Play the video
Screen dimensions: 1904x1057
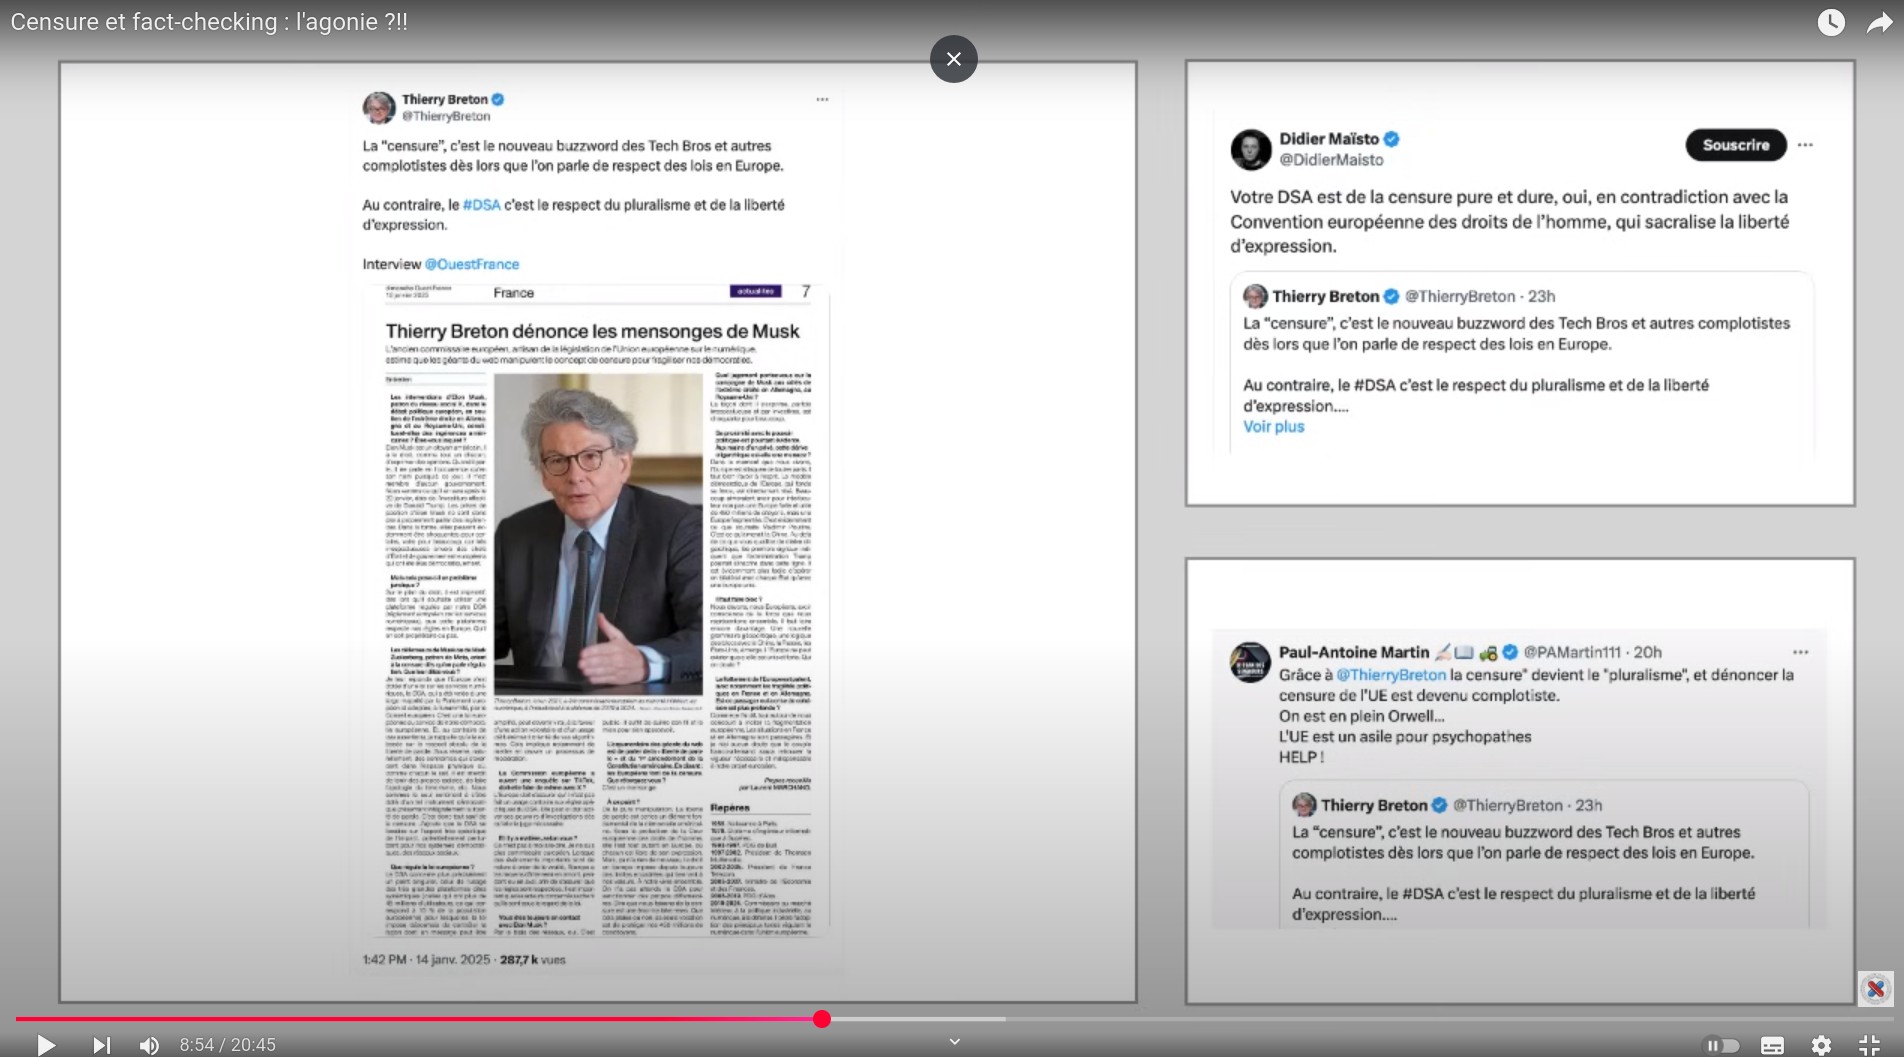click(46, 1045)
